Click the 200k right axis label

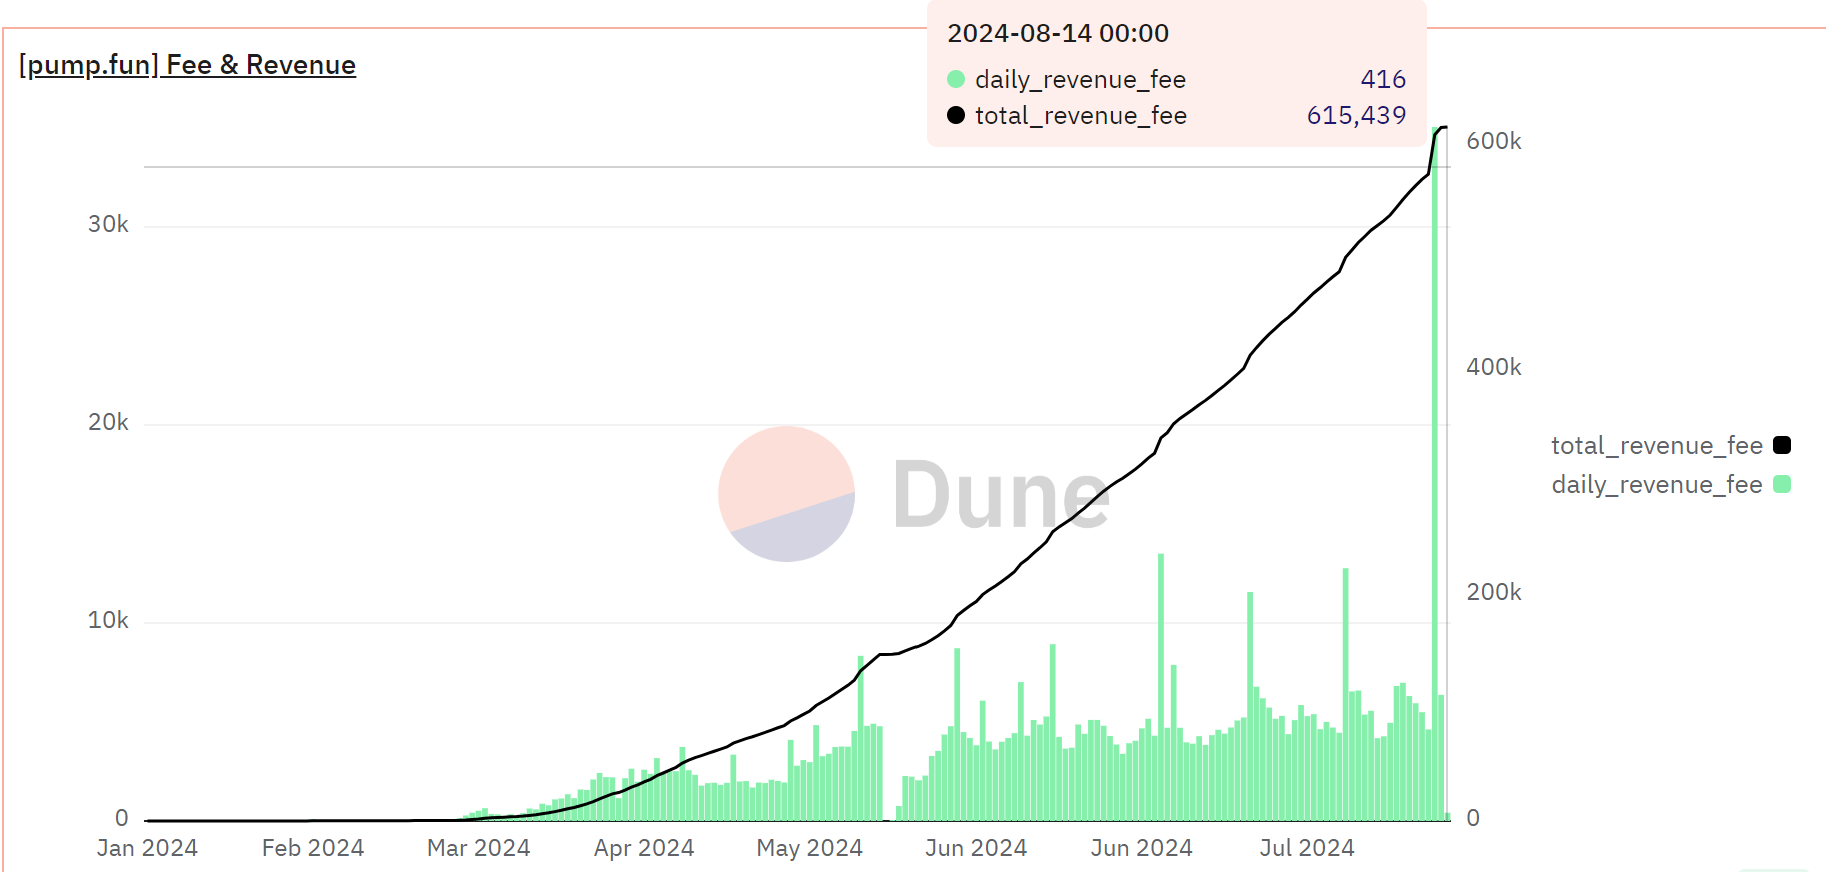click(x=1494, y=592)
